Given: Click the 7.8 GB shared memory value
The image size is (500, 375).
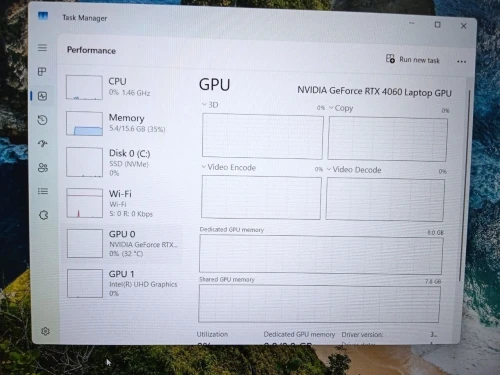Looking at the screenshot, I should [x=433, y=281].
